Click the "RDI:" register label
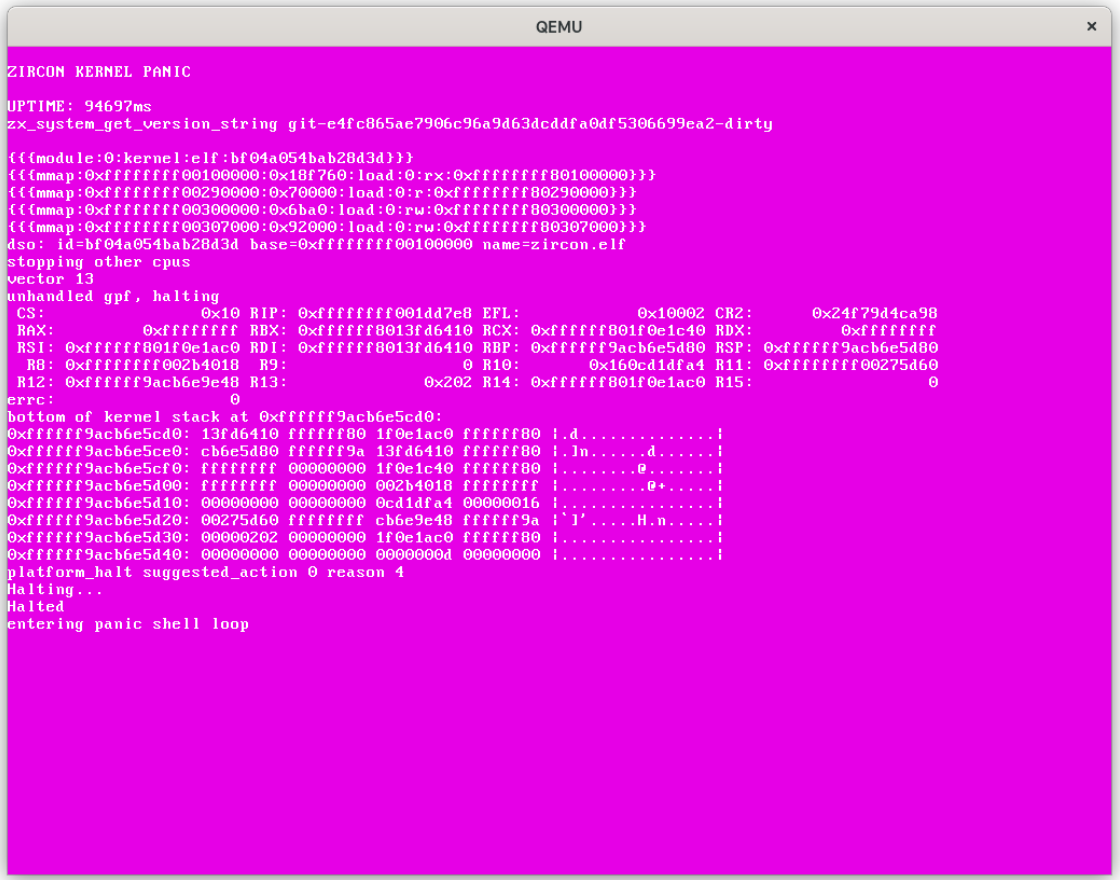1120x880 pixels. [x=269, y=348]
